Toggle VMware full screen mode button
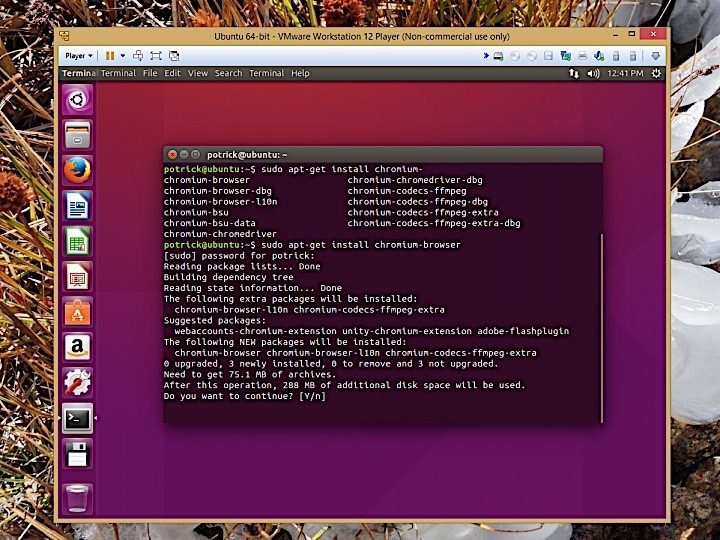The height and width of the screenshot is (540, 720). (156, 56)
